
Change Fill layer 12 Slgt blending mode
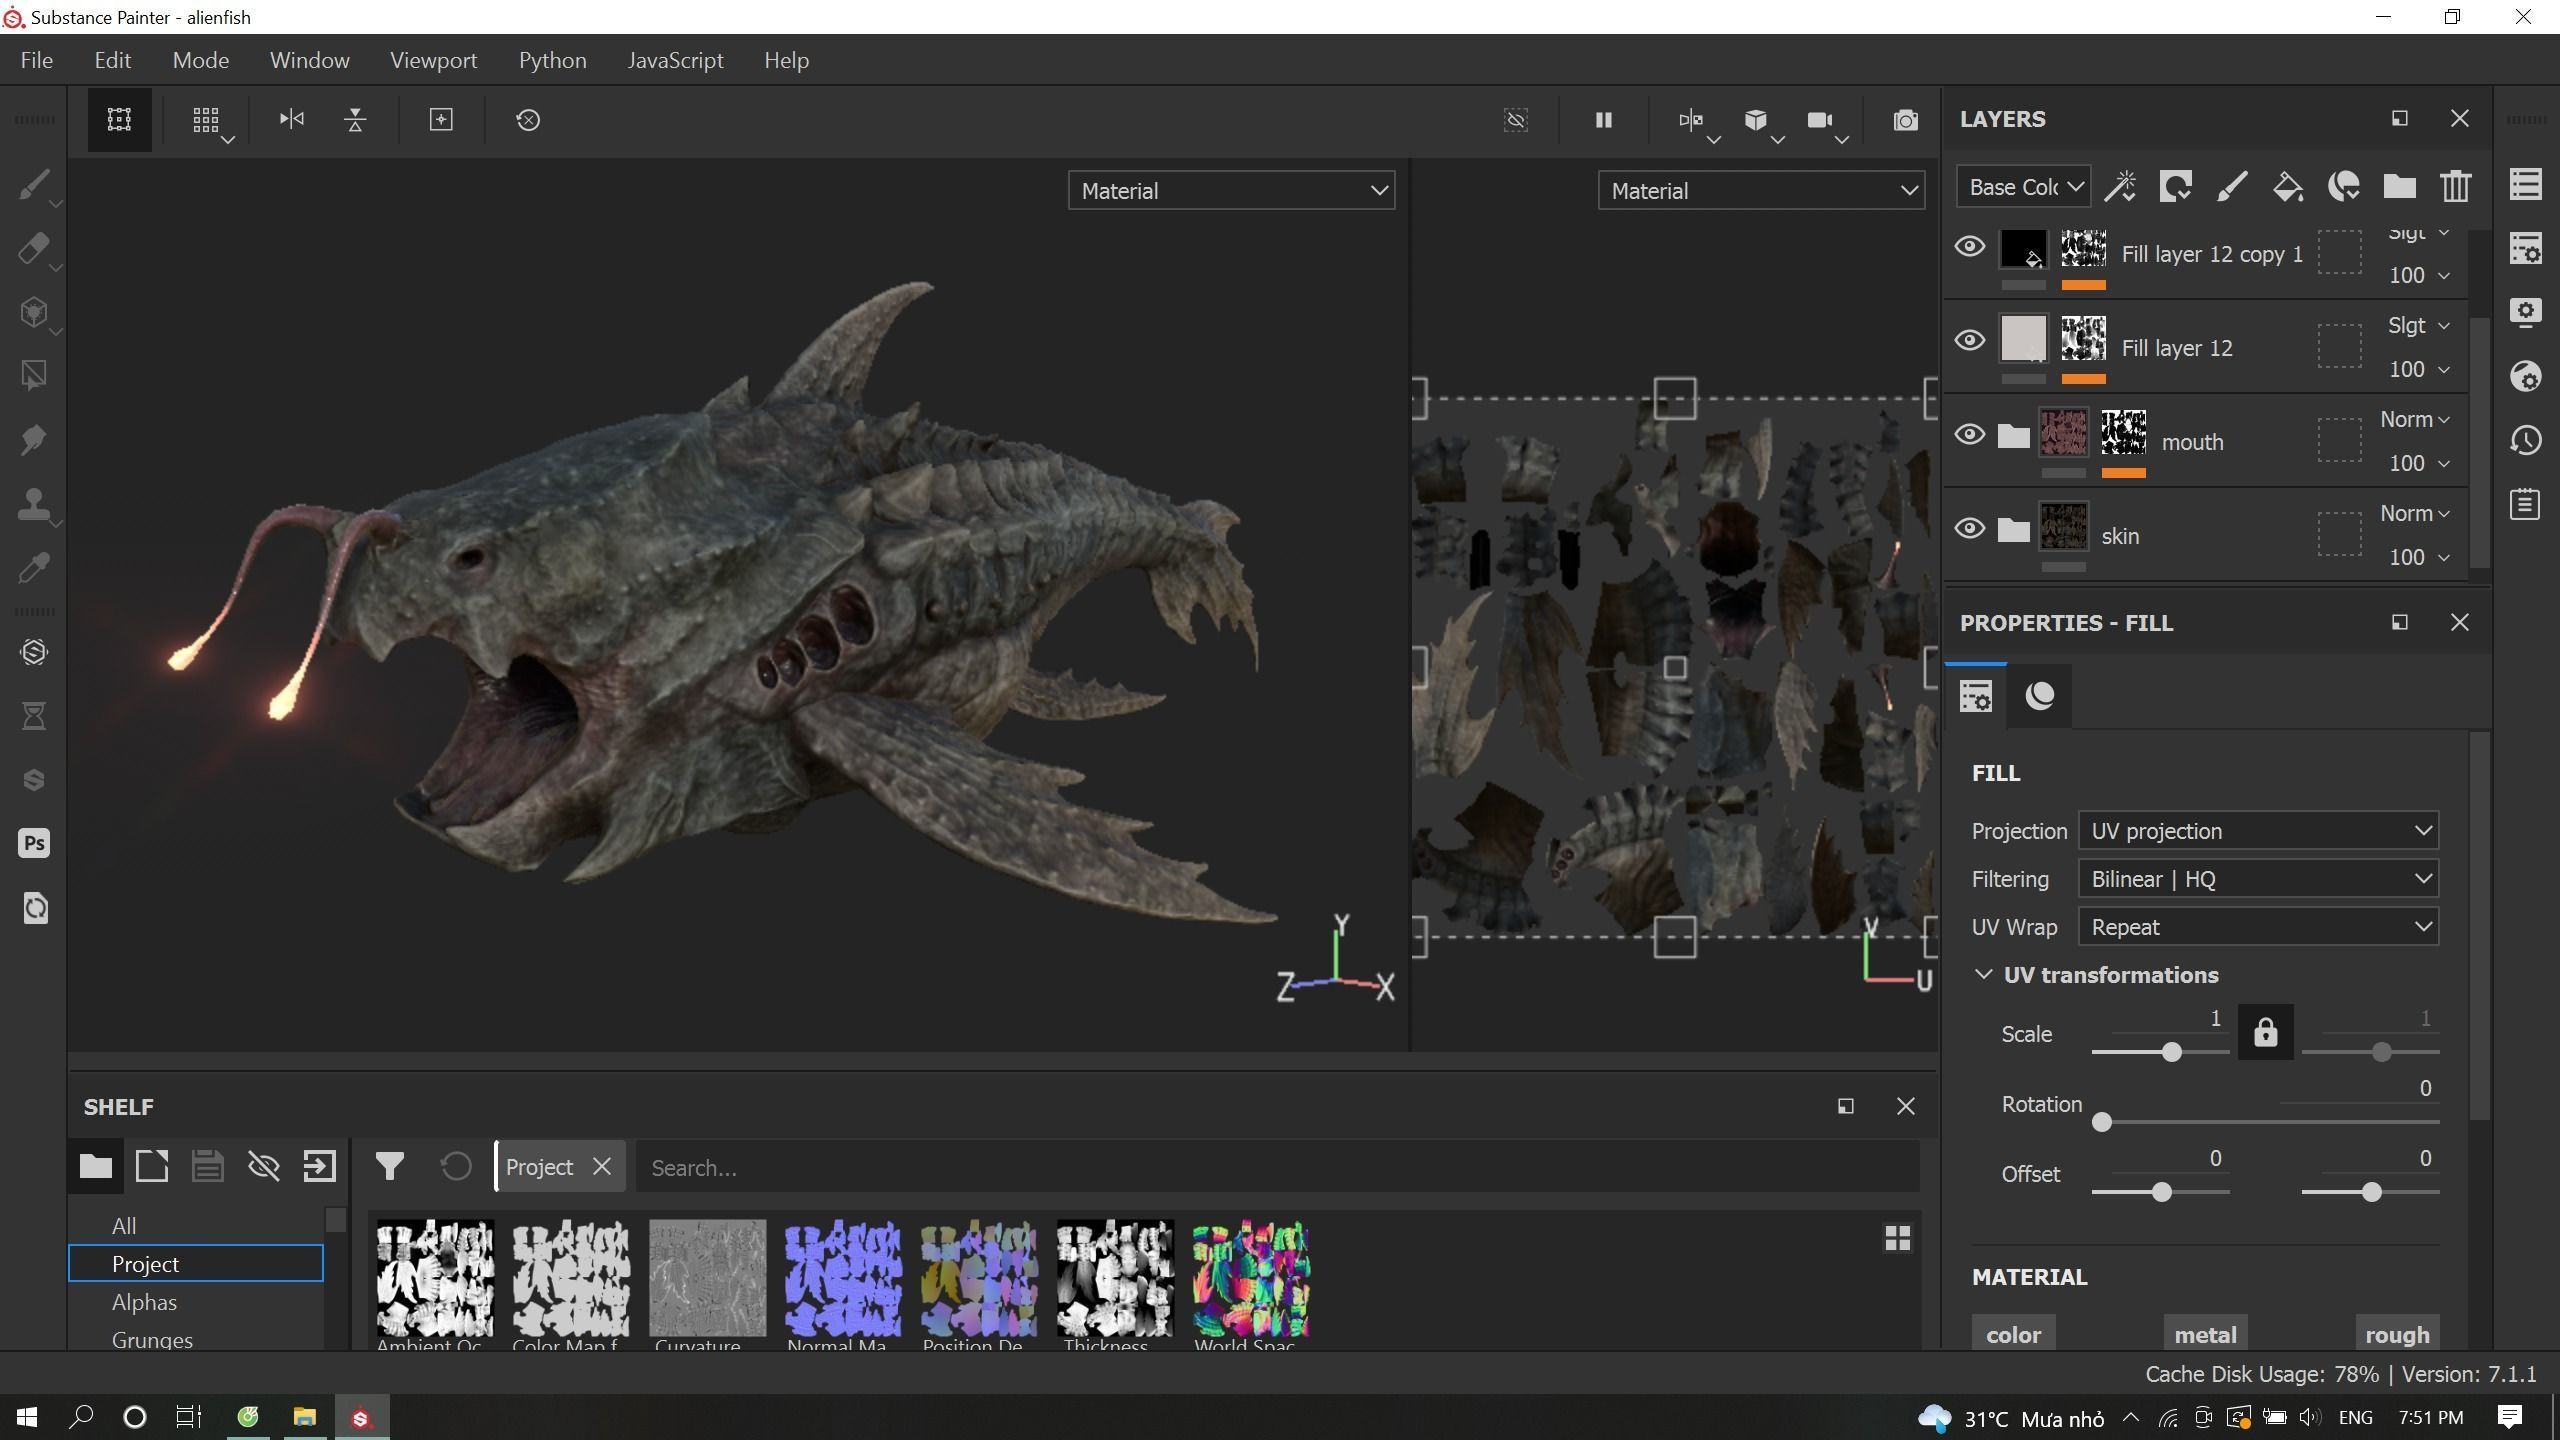coord(2418,326)
